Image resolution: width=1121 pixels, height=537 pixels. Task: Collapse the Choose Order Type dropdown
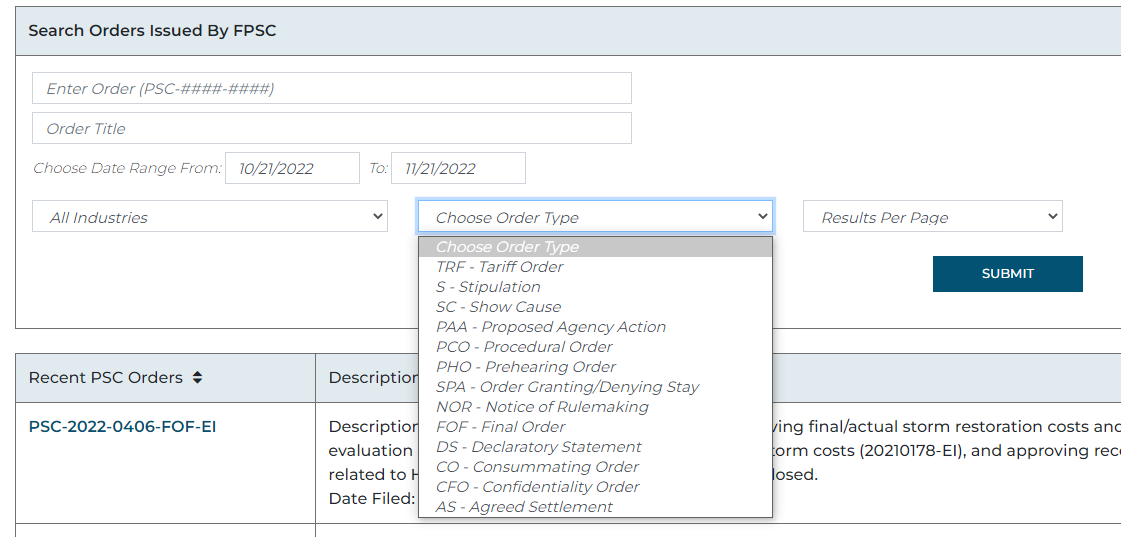click(x=595, y=217)
